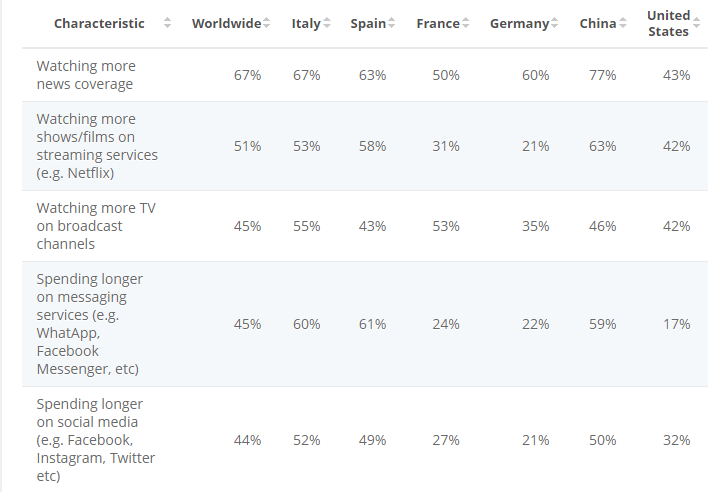Click the Worldwide column header label
The width and height of the screenshot is (708, 492).
(227, 23)
